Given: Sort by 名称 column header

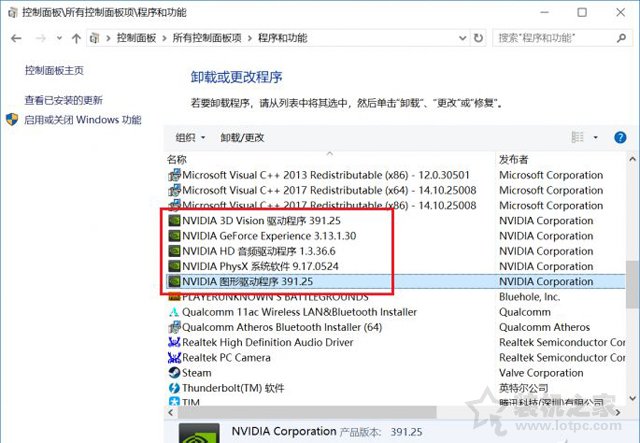Looking at the screenshot, I should pyautogui.click(x=177, y=159).
